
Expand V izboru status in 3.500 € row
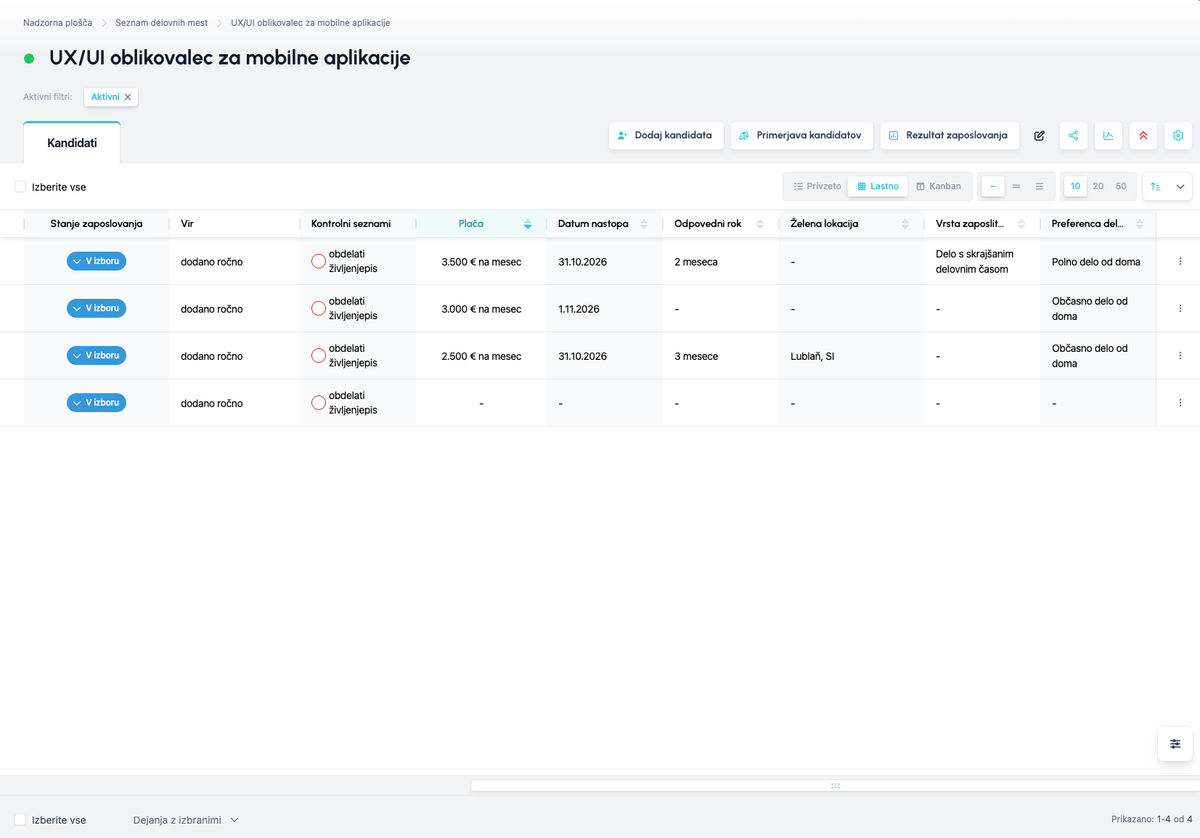point(96,261)
